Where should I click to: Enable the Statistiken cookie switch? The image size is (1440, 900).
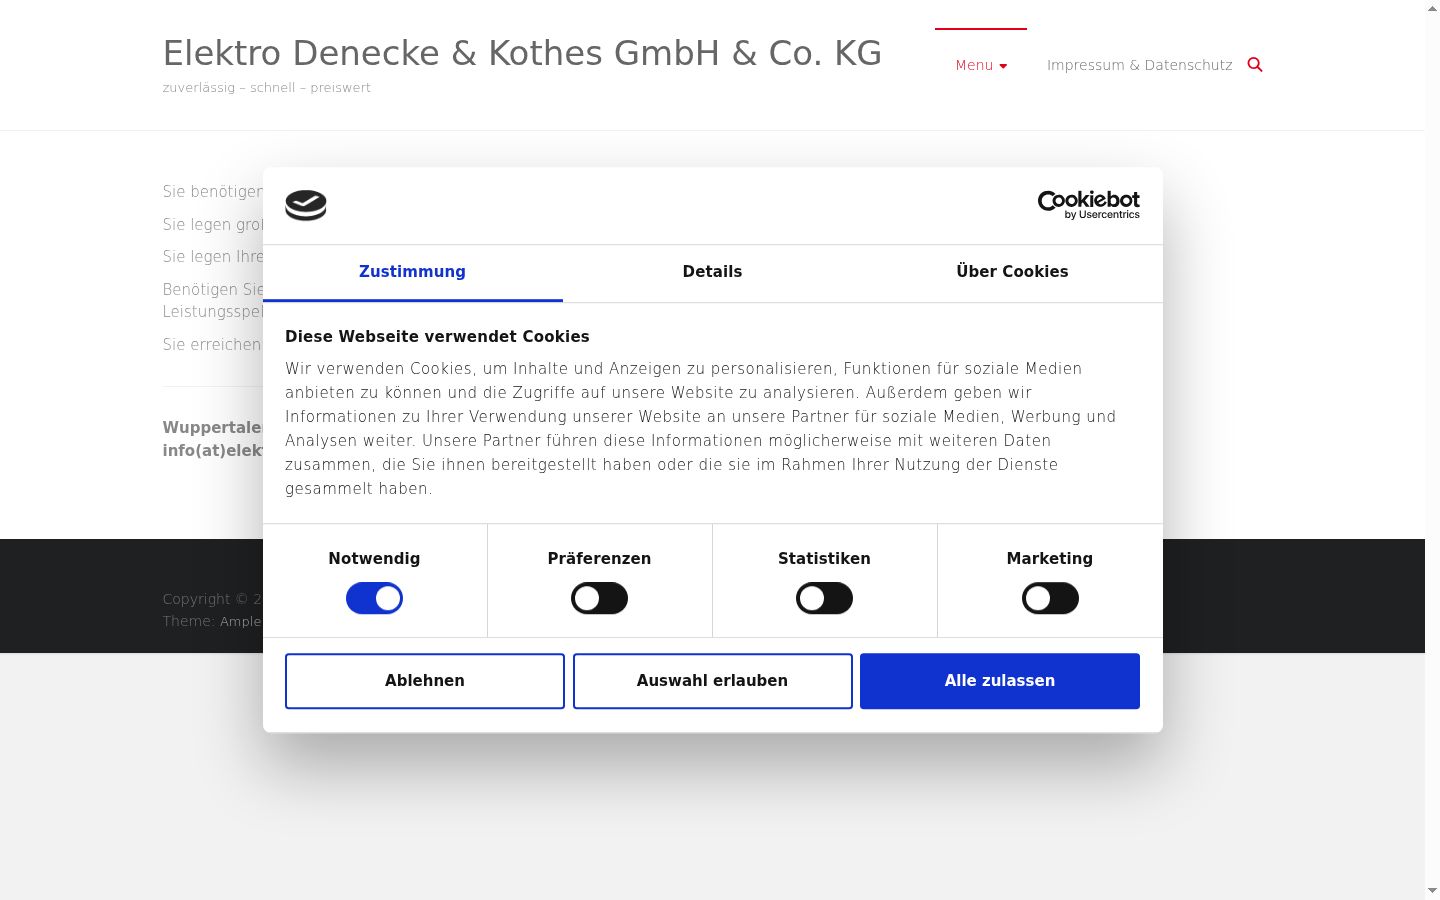824,598
